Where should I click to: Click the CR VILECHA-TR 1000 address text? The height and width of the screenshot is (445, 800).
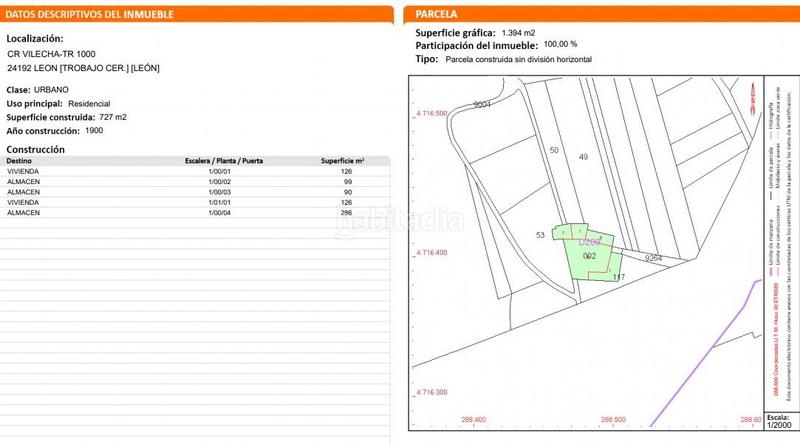pos(51,53)
